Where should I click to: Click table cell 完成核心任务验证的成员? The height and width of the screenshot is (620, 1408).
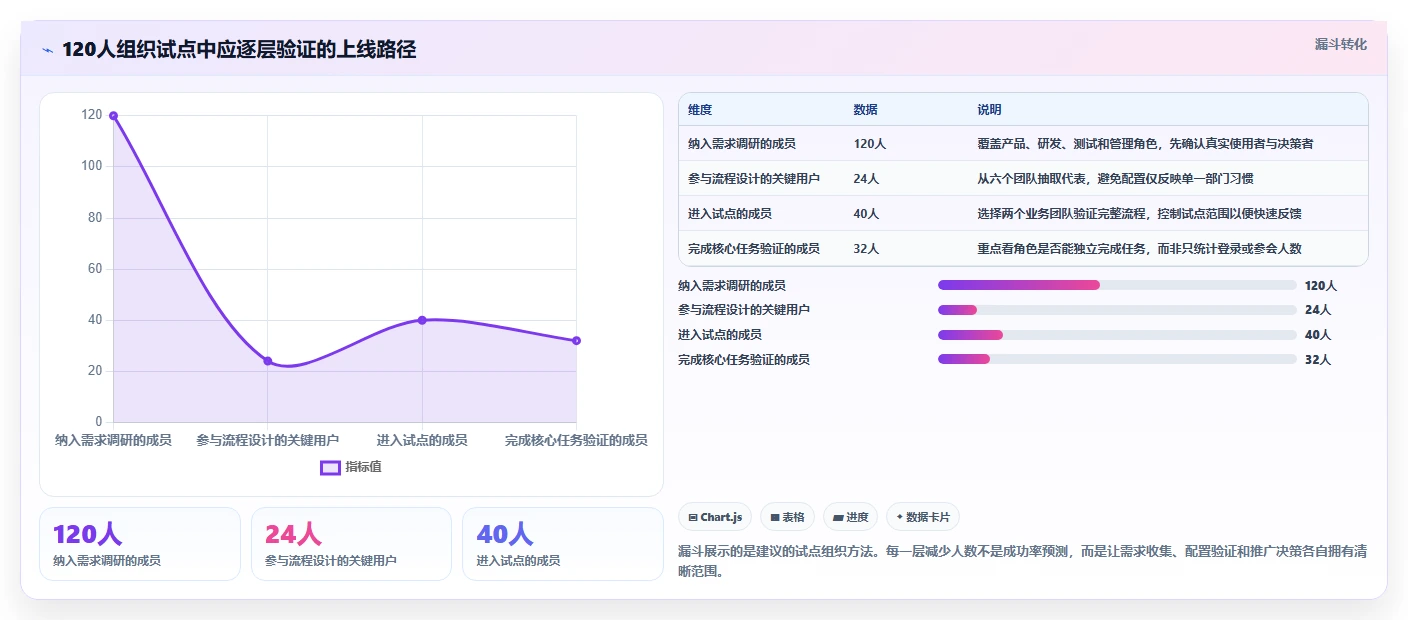[754, 249]
